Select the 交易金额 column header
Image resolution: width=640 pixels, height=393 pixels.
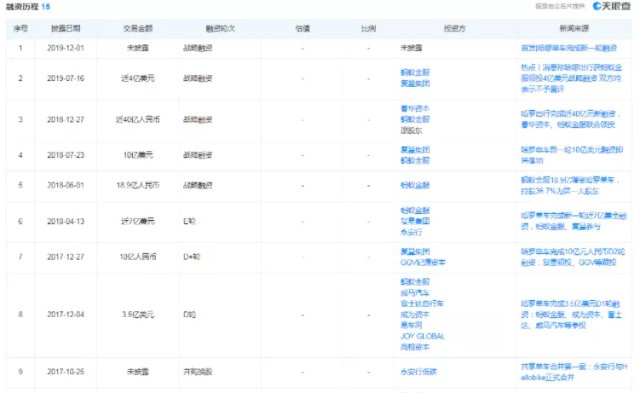coord(138,28)
